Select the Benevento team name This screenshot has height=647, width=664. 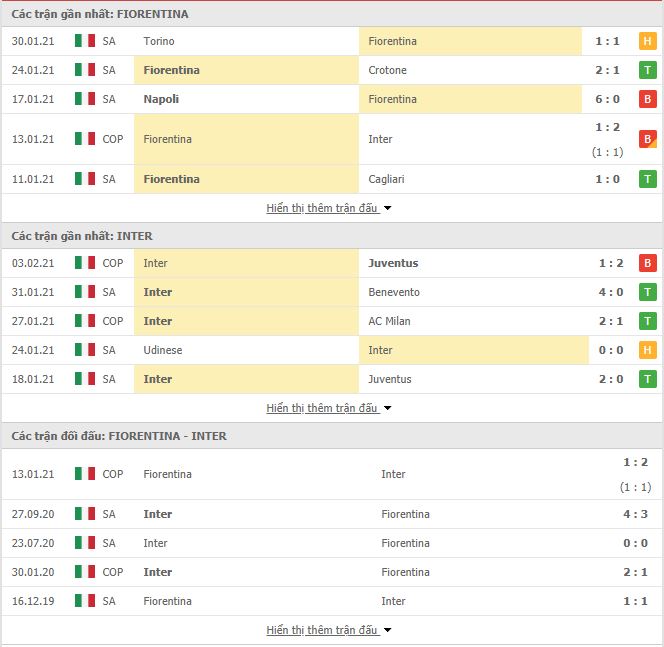394,292
